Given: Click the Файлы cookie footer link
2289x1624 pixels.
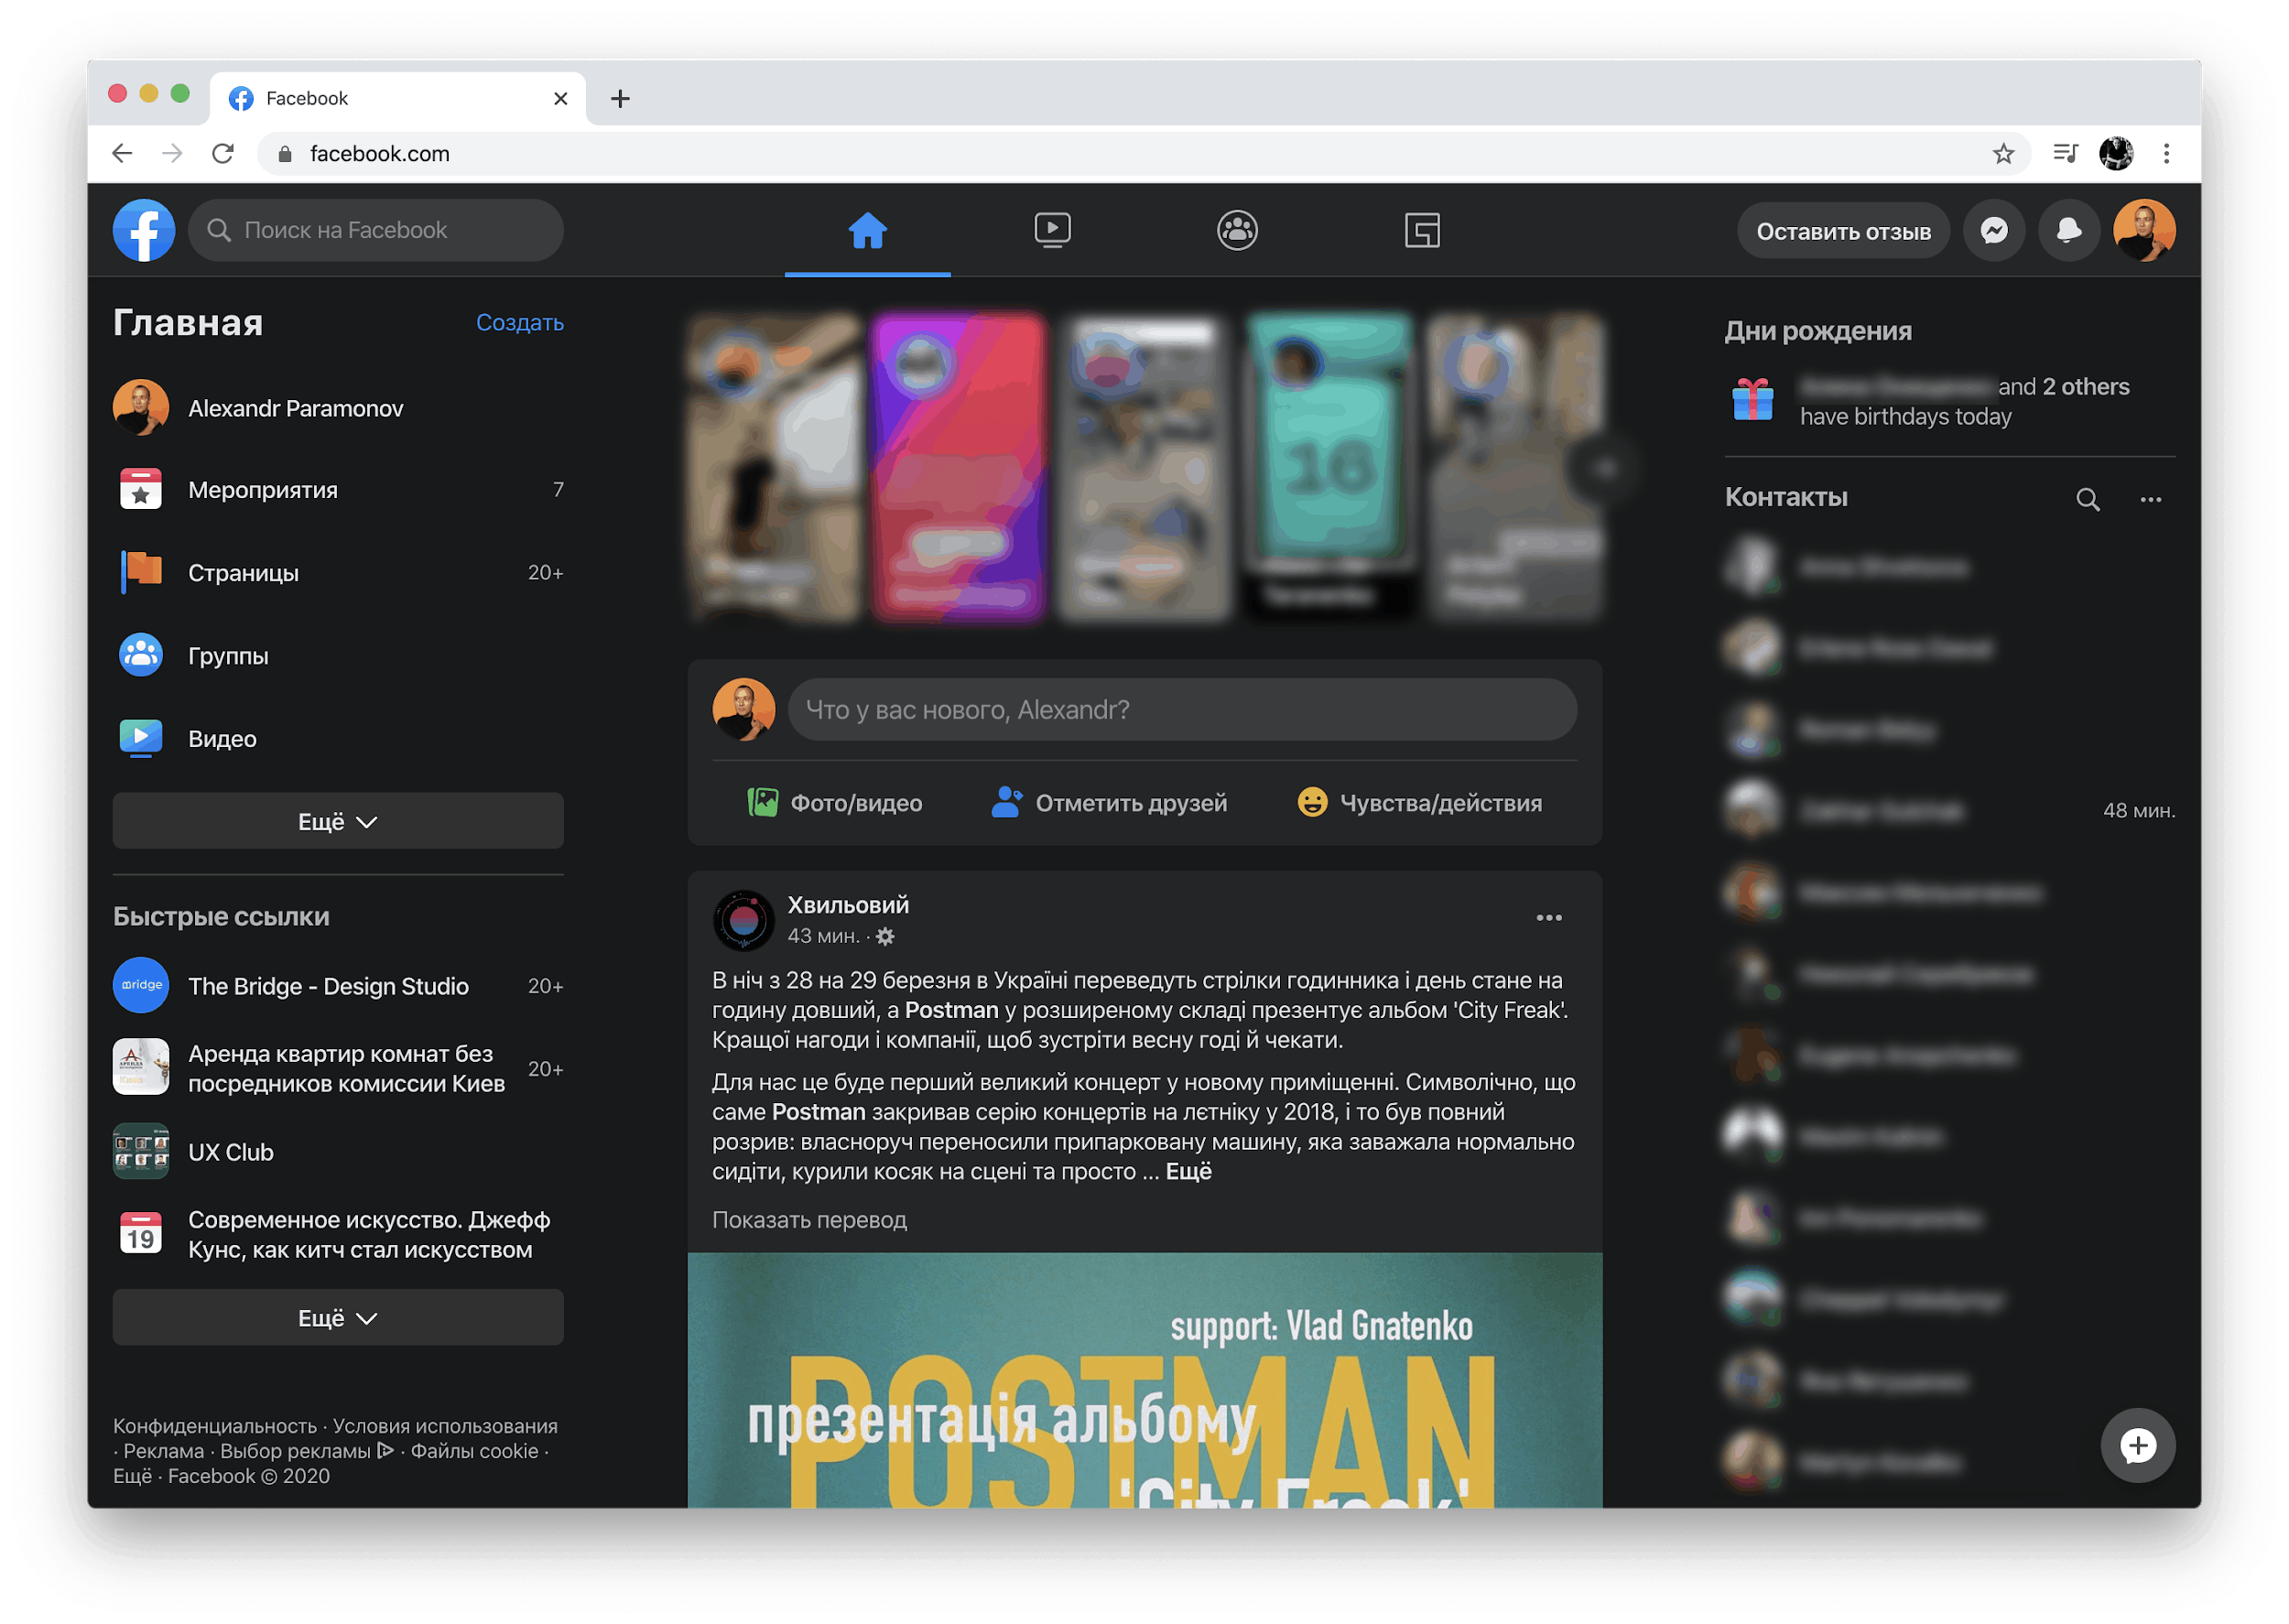Looking at the screenshot, I should coord(474,1451).
